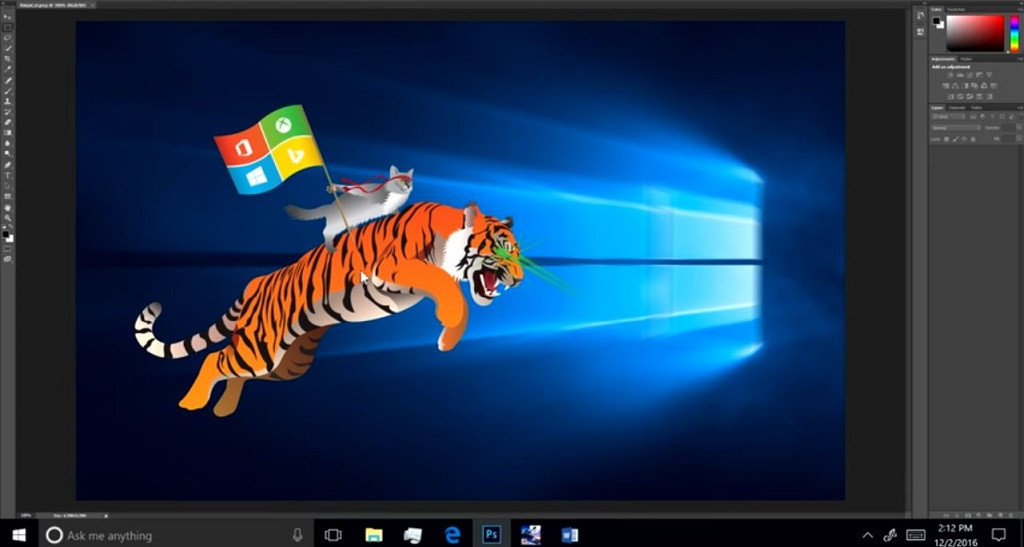Viewport: 1024px width, 547px height.
Task: Select the Clone Stamp tool
Action: click(x=8, y=101)
